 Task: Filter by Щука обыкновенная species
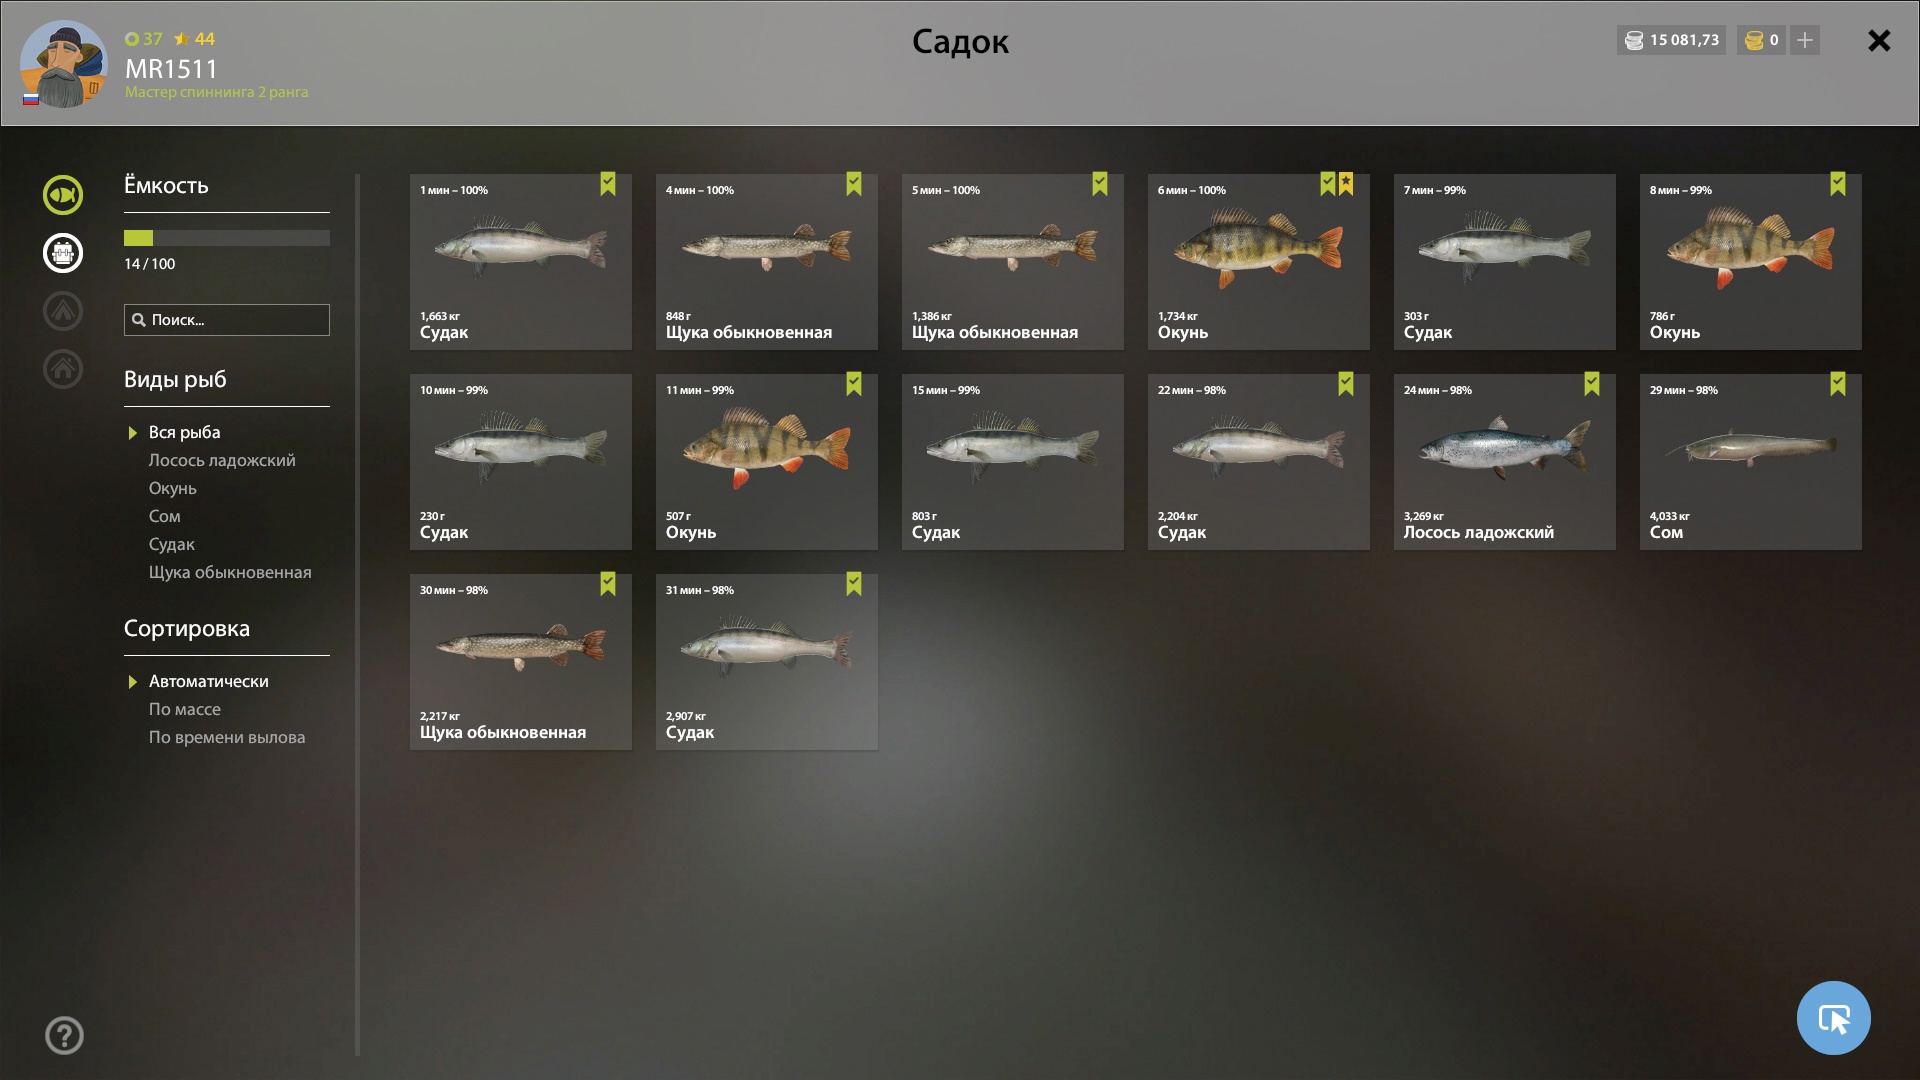pos(230,572)
